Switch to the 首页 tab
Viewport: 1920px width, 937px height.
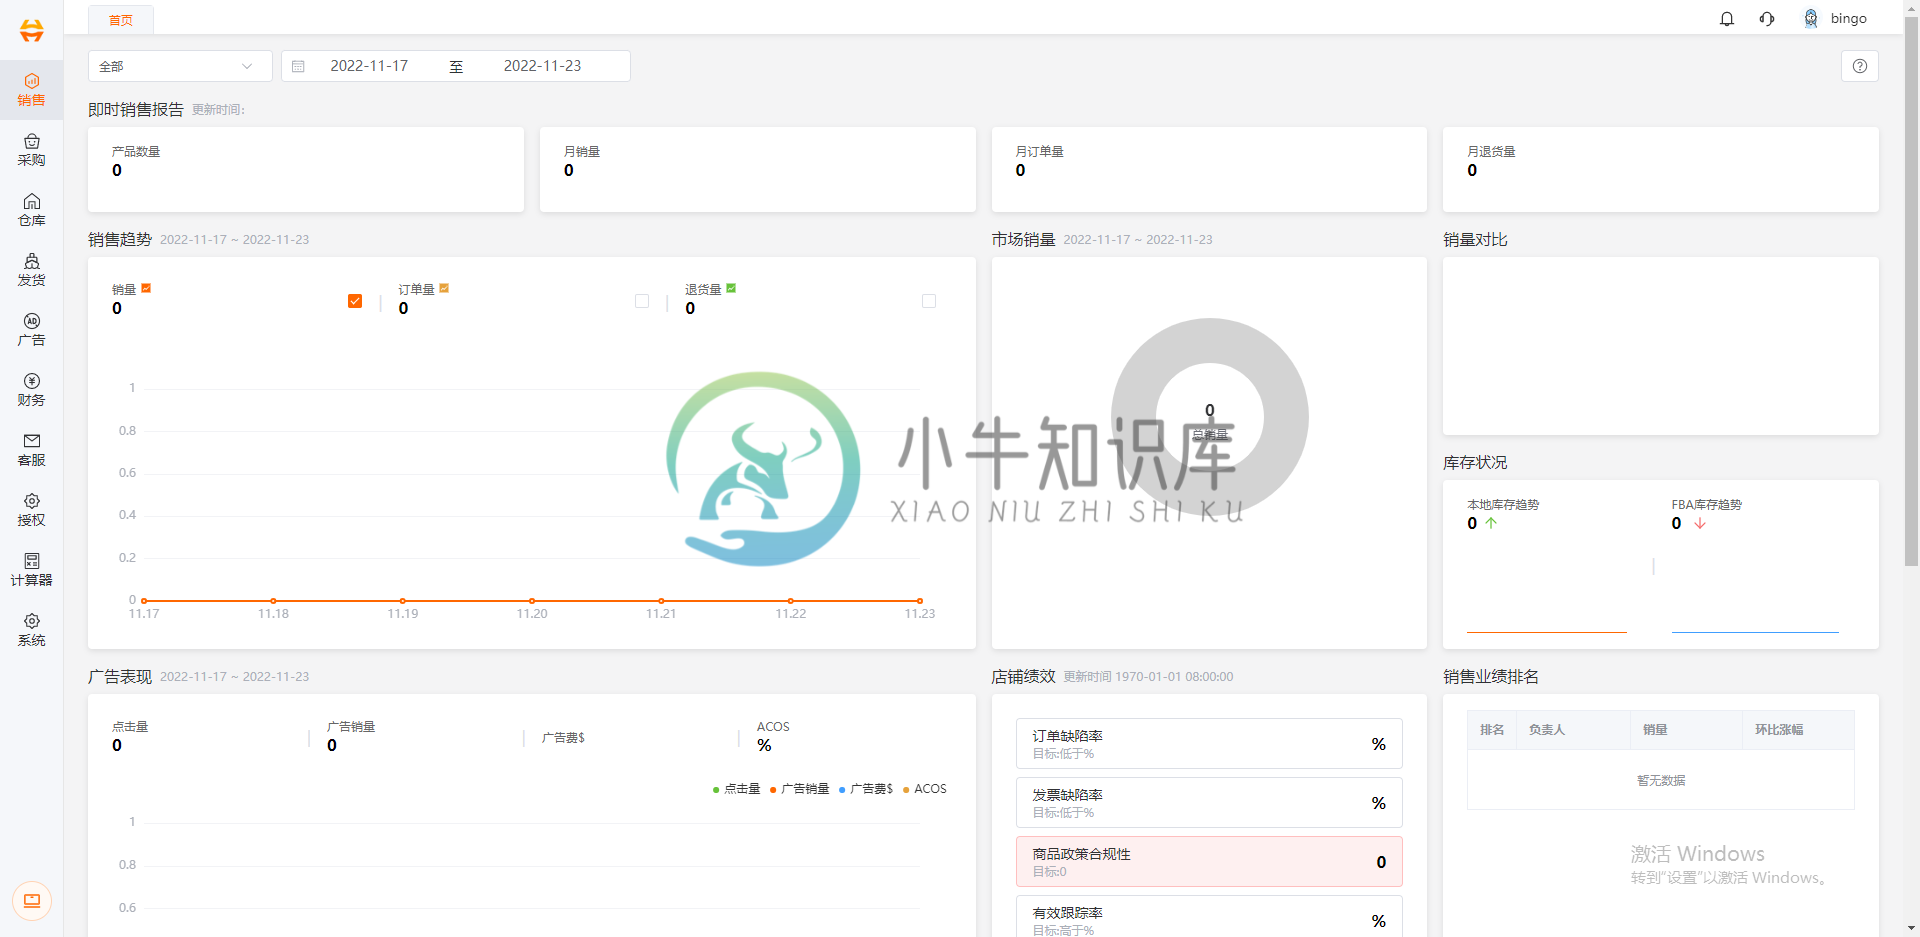pyautogui.click(x=121, y=20)
